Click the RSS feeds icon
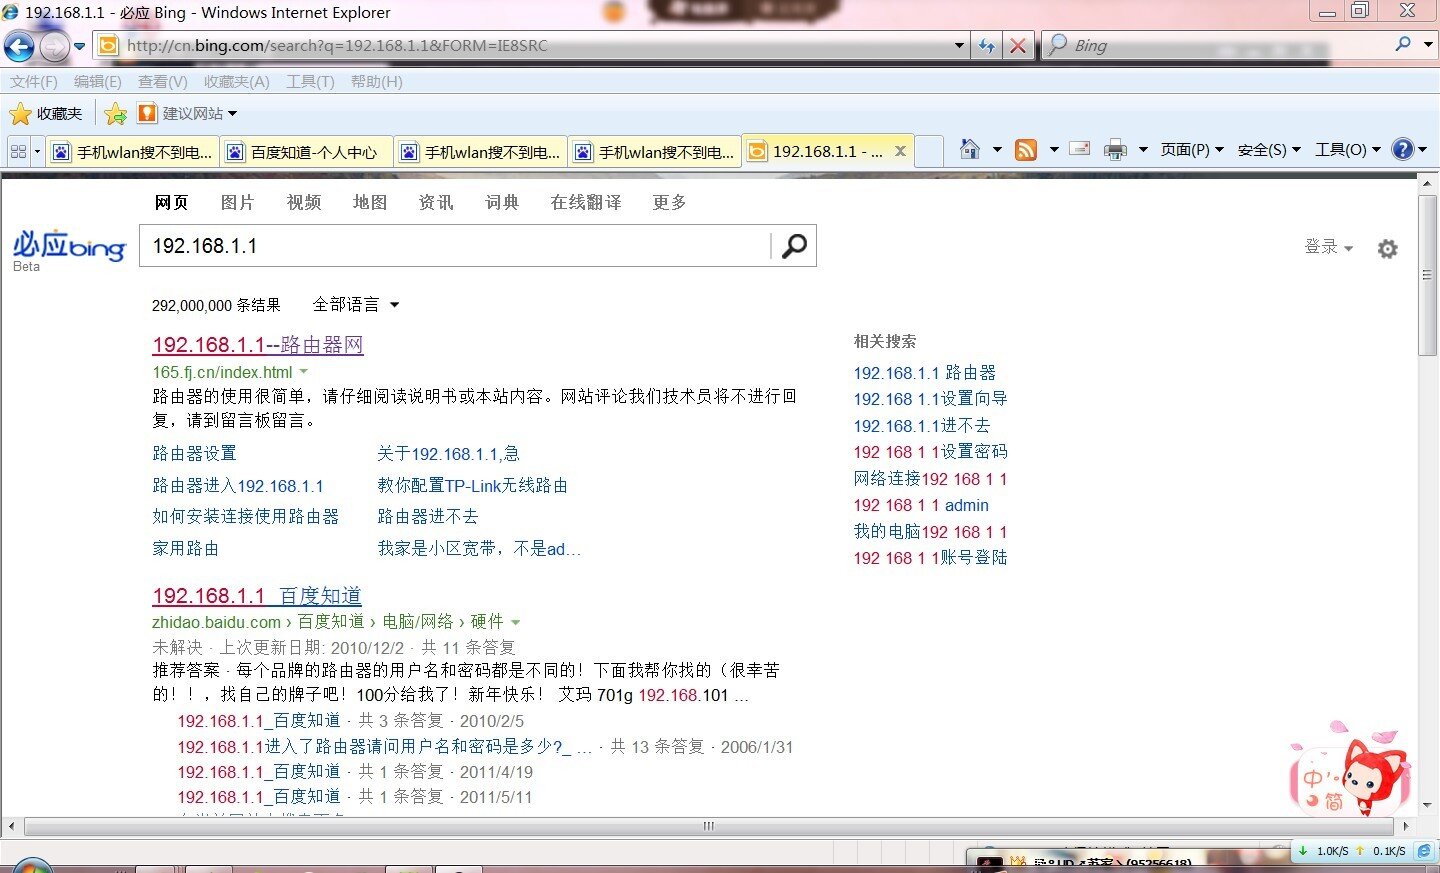The image size is (1440, 873). pos(1026,150)
